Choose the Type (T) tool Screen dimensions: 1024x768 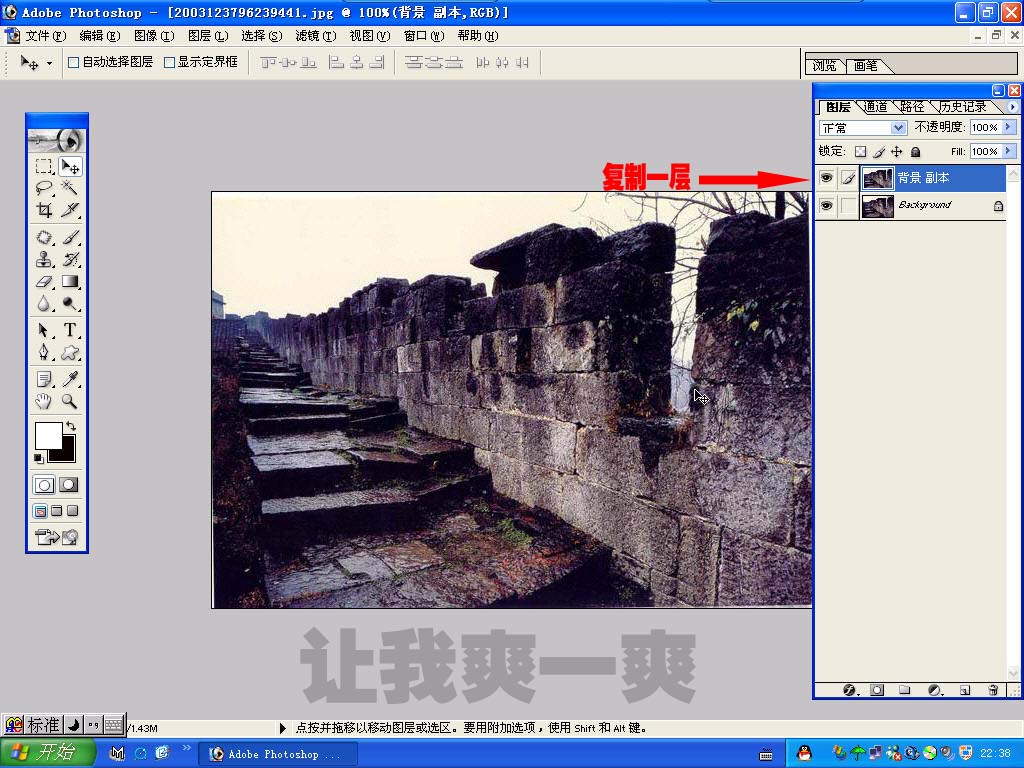[70, 330]
